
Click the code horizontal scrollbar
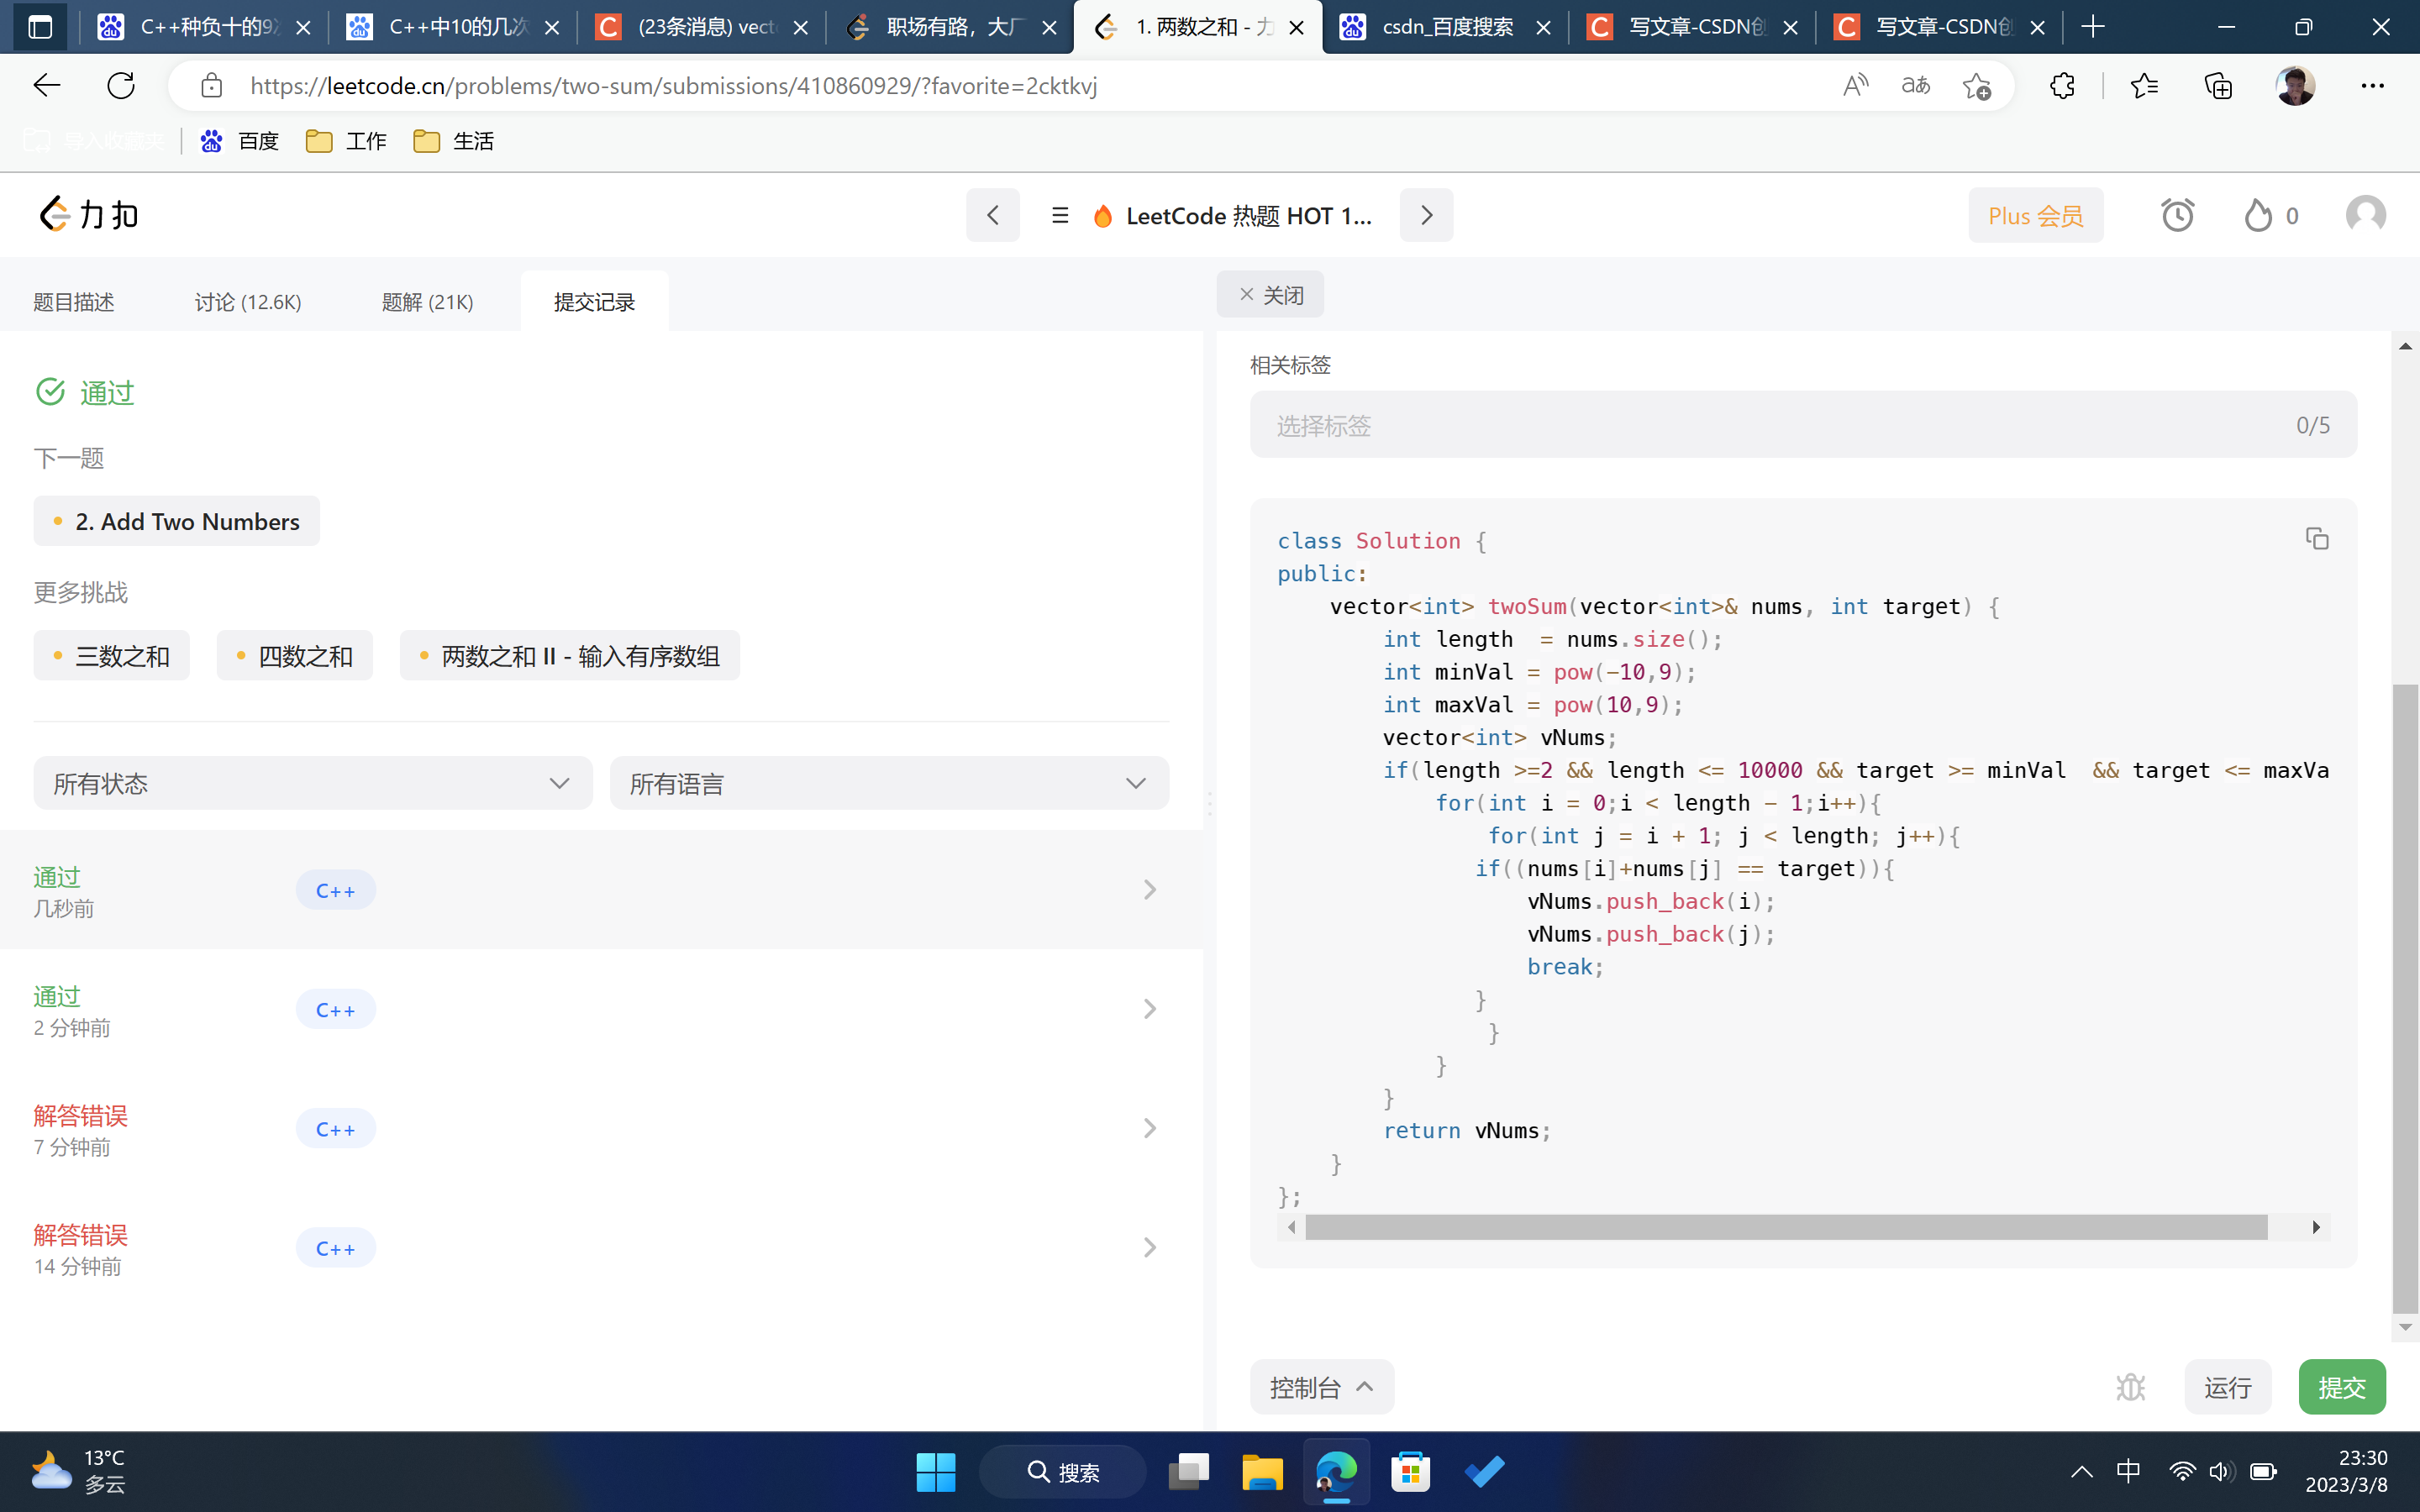tap(1785, 1227)
